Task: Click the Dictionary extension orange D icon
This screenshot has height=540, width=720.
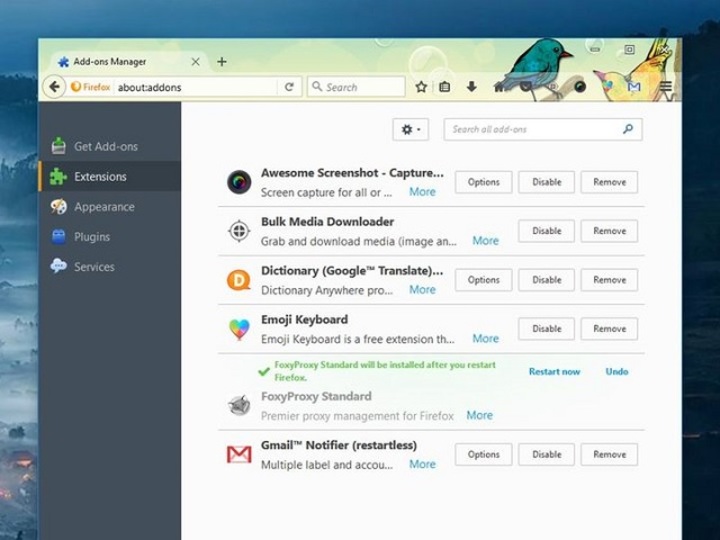Action: click(x=239, y=280)
